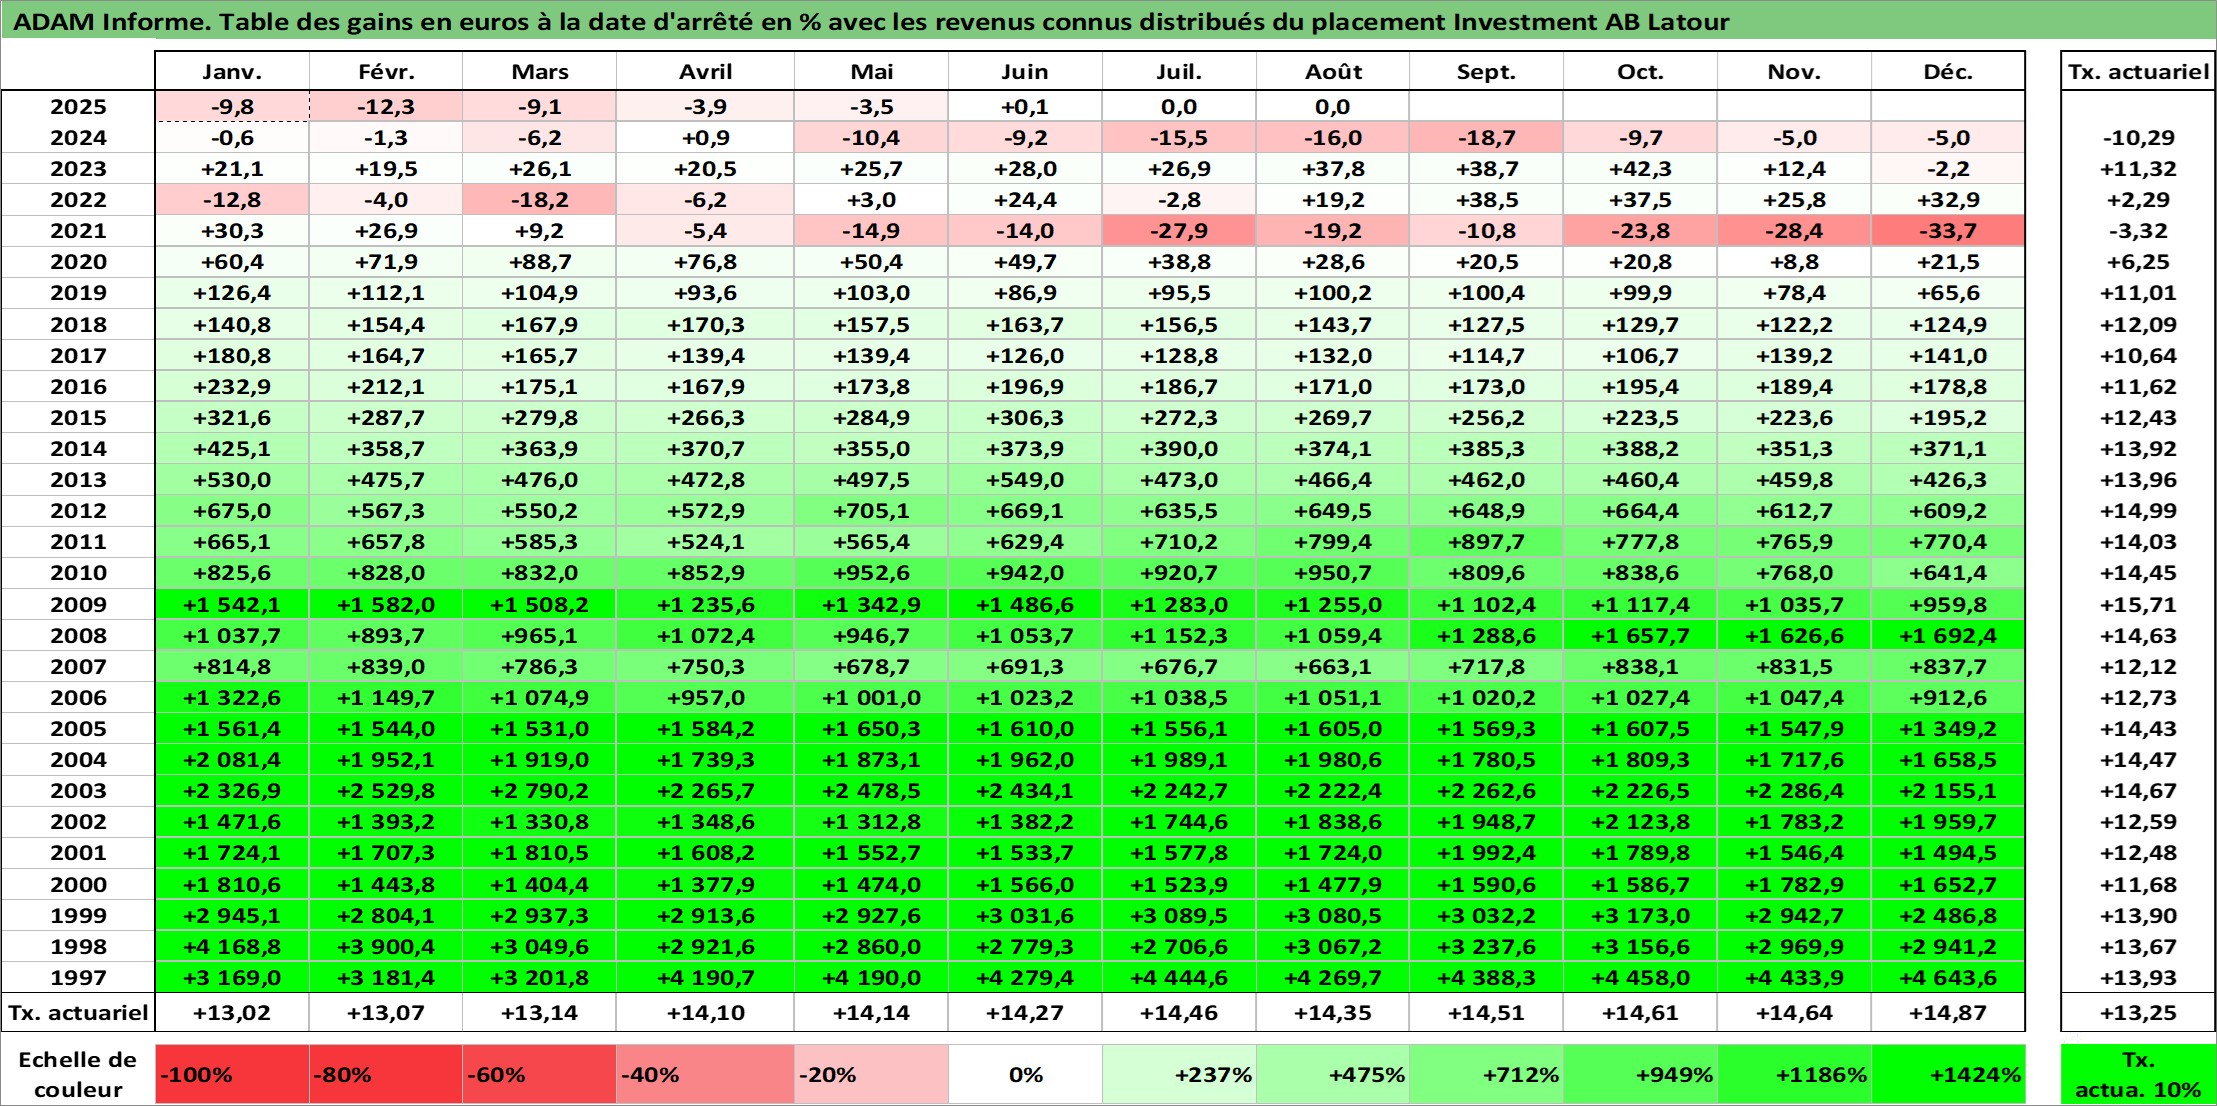The height and width of the screenshot is (1106, 2217).
Task: Click the +712% green scale swatch
Action: 1486,1075
